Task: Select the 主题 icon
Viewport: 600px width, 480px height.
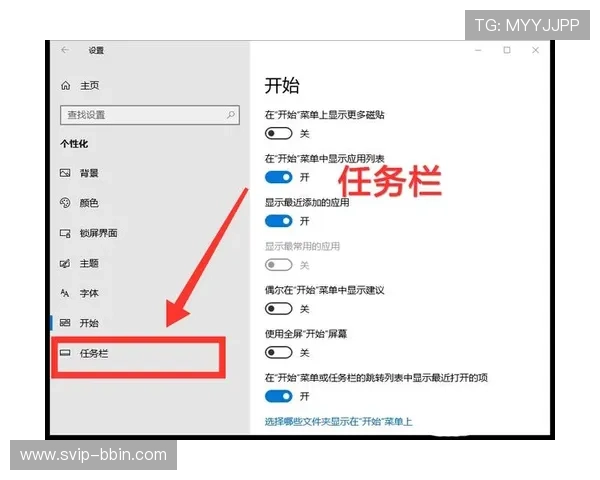Action: click(x=65, y=263)
